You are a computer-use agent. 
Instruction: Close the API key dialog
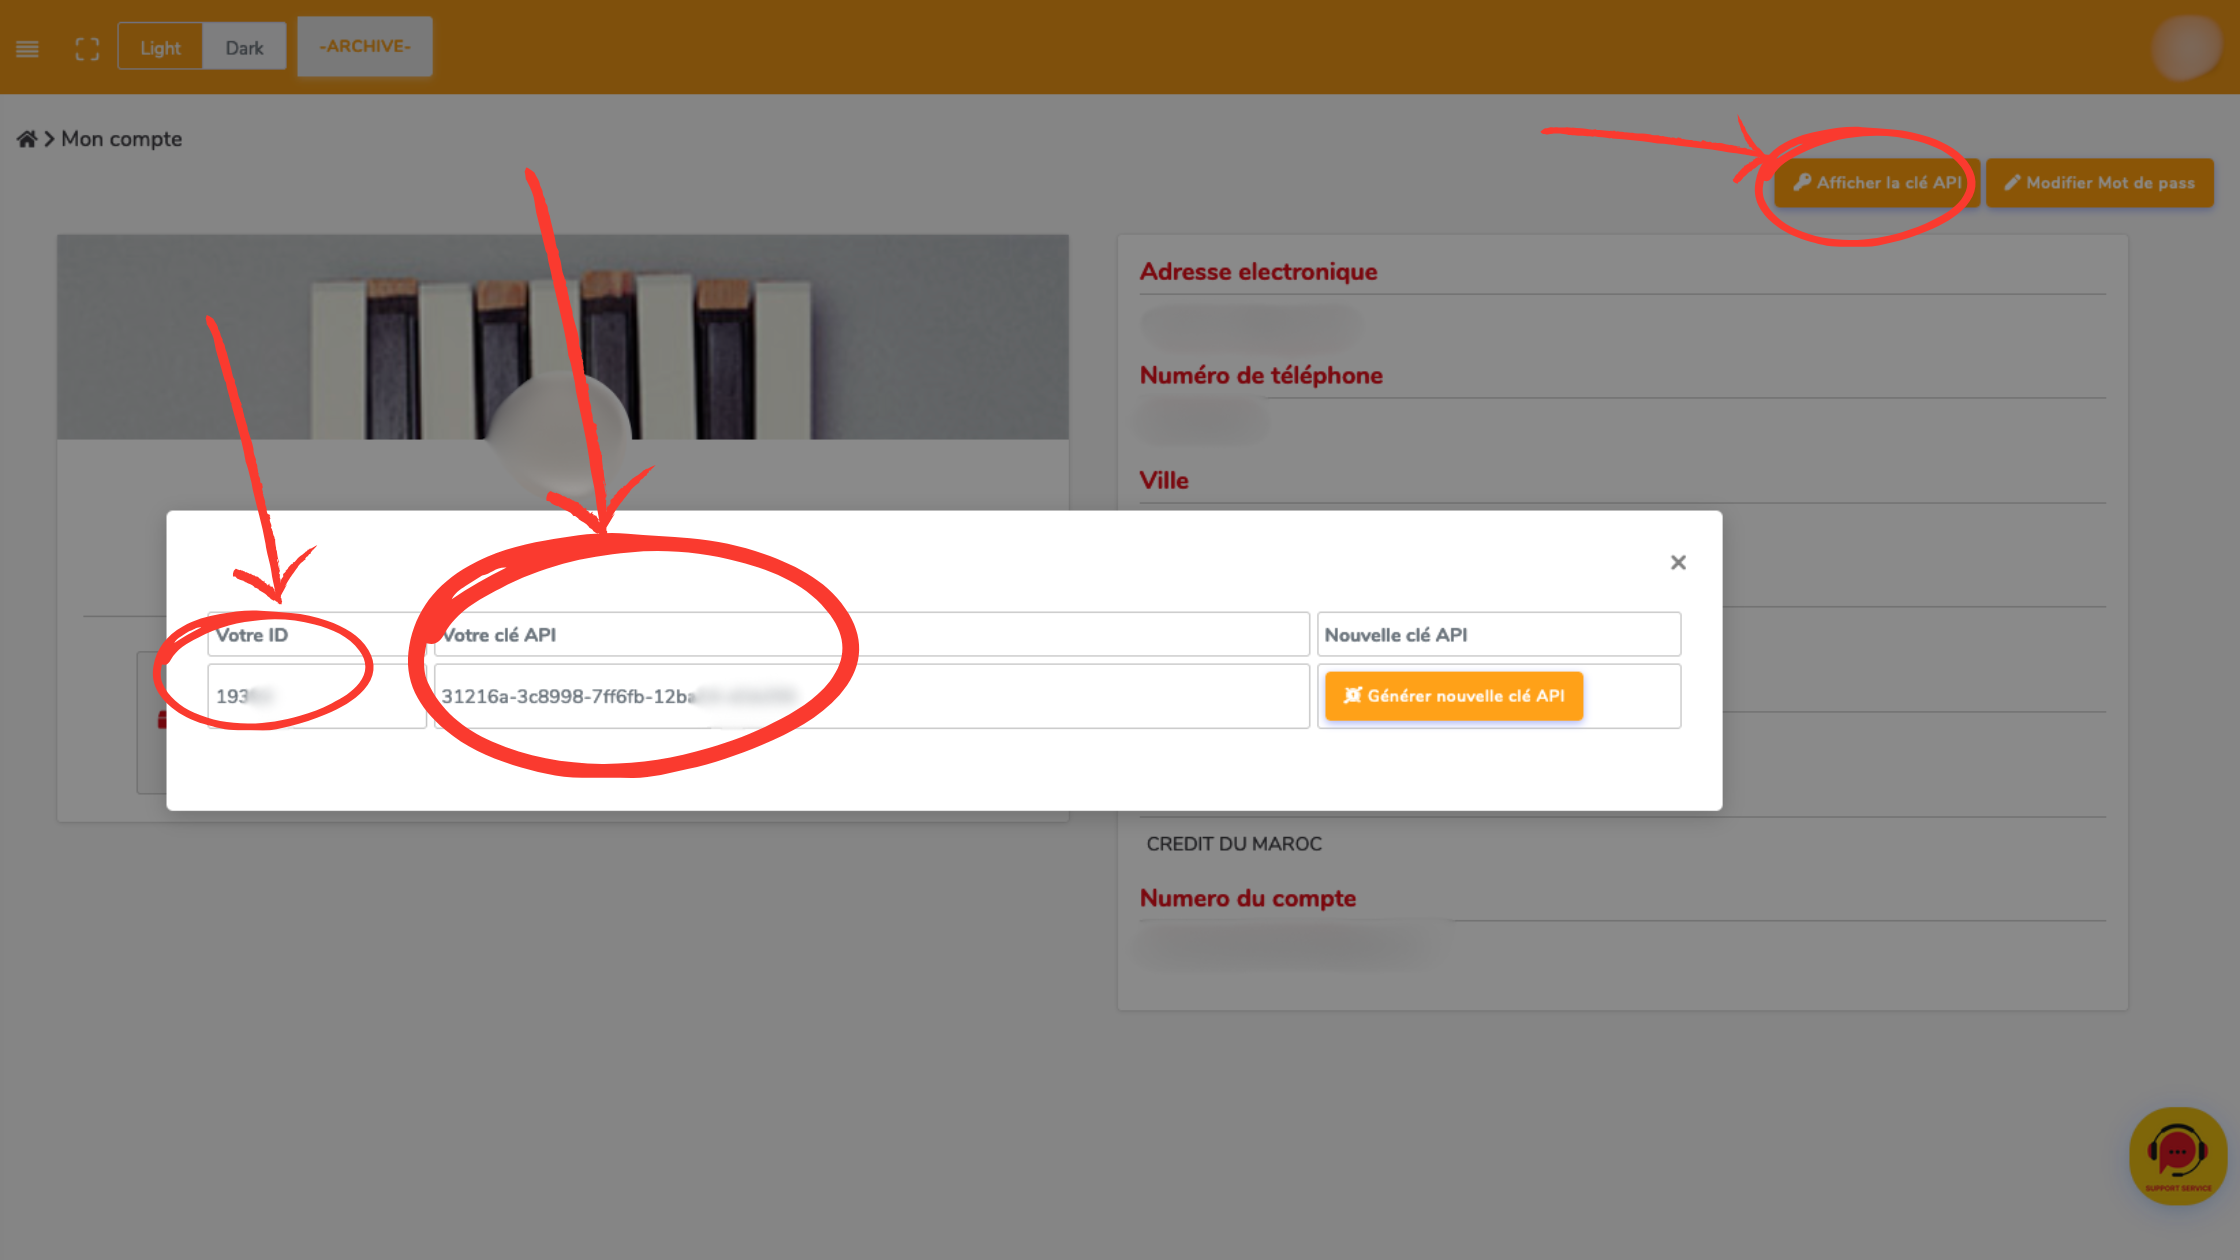point(1678,562)
